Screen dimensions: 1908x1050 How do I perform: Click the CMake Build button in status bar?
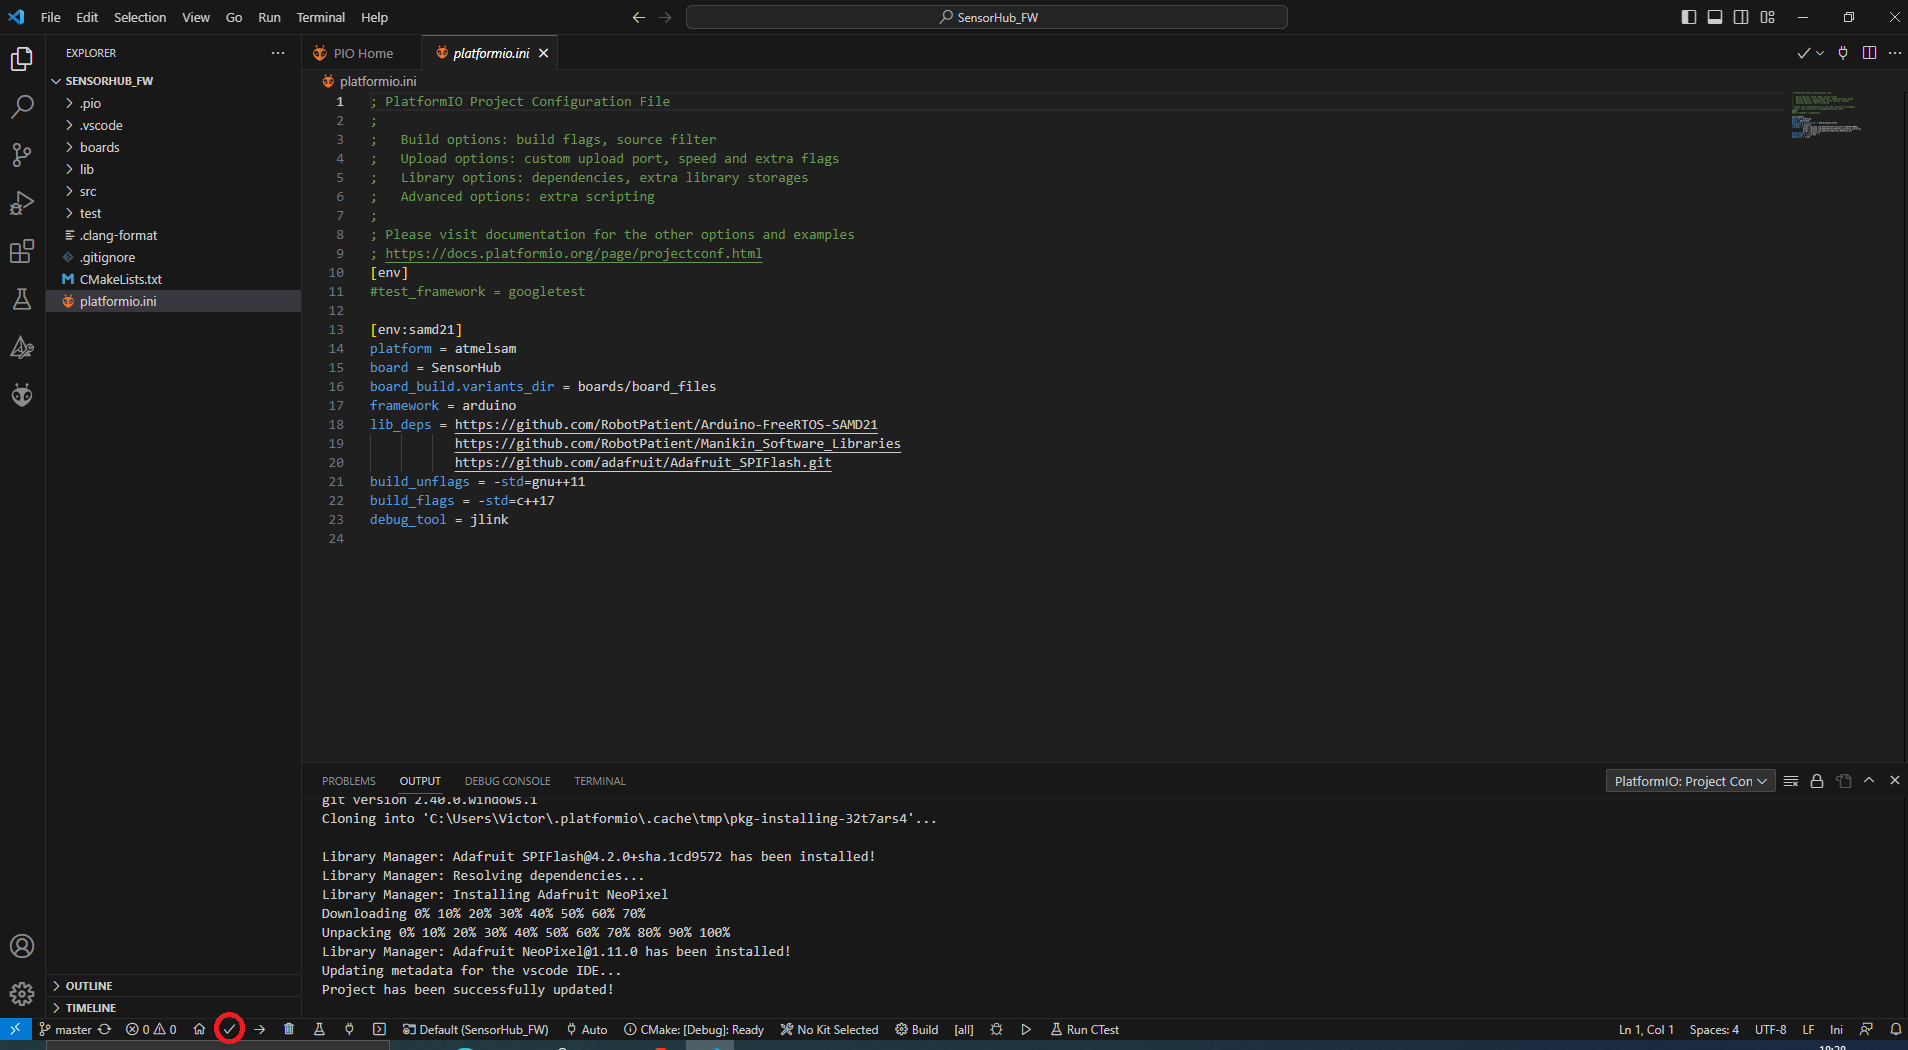(x=917, y=1029)
